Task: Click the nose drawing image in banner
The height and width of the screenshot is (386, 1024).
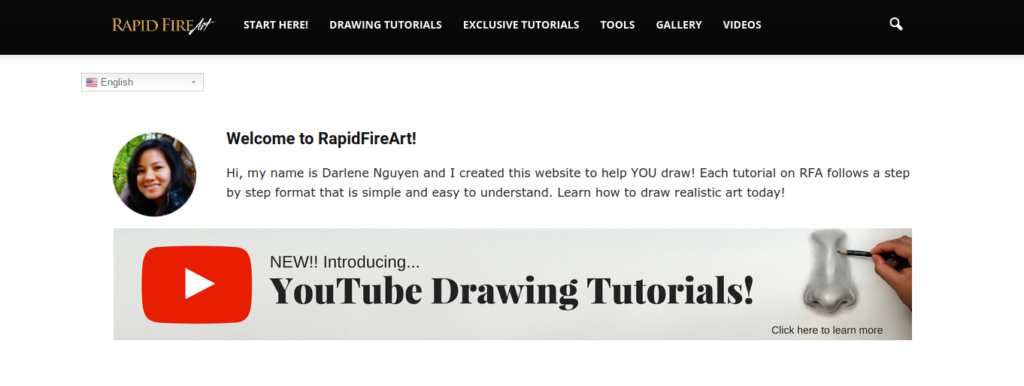Action: (x=827, y=273)
